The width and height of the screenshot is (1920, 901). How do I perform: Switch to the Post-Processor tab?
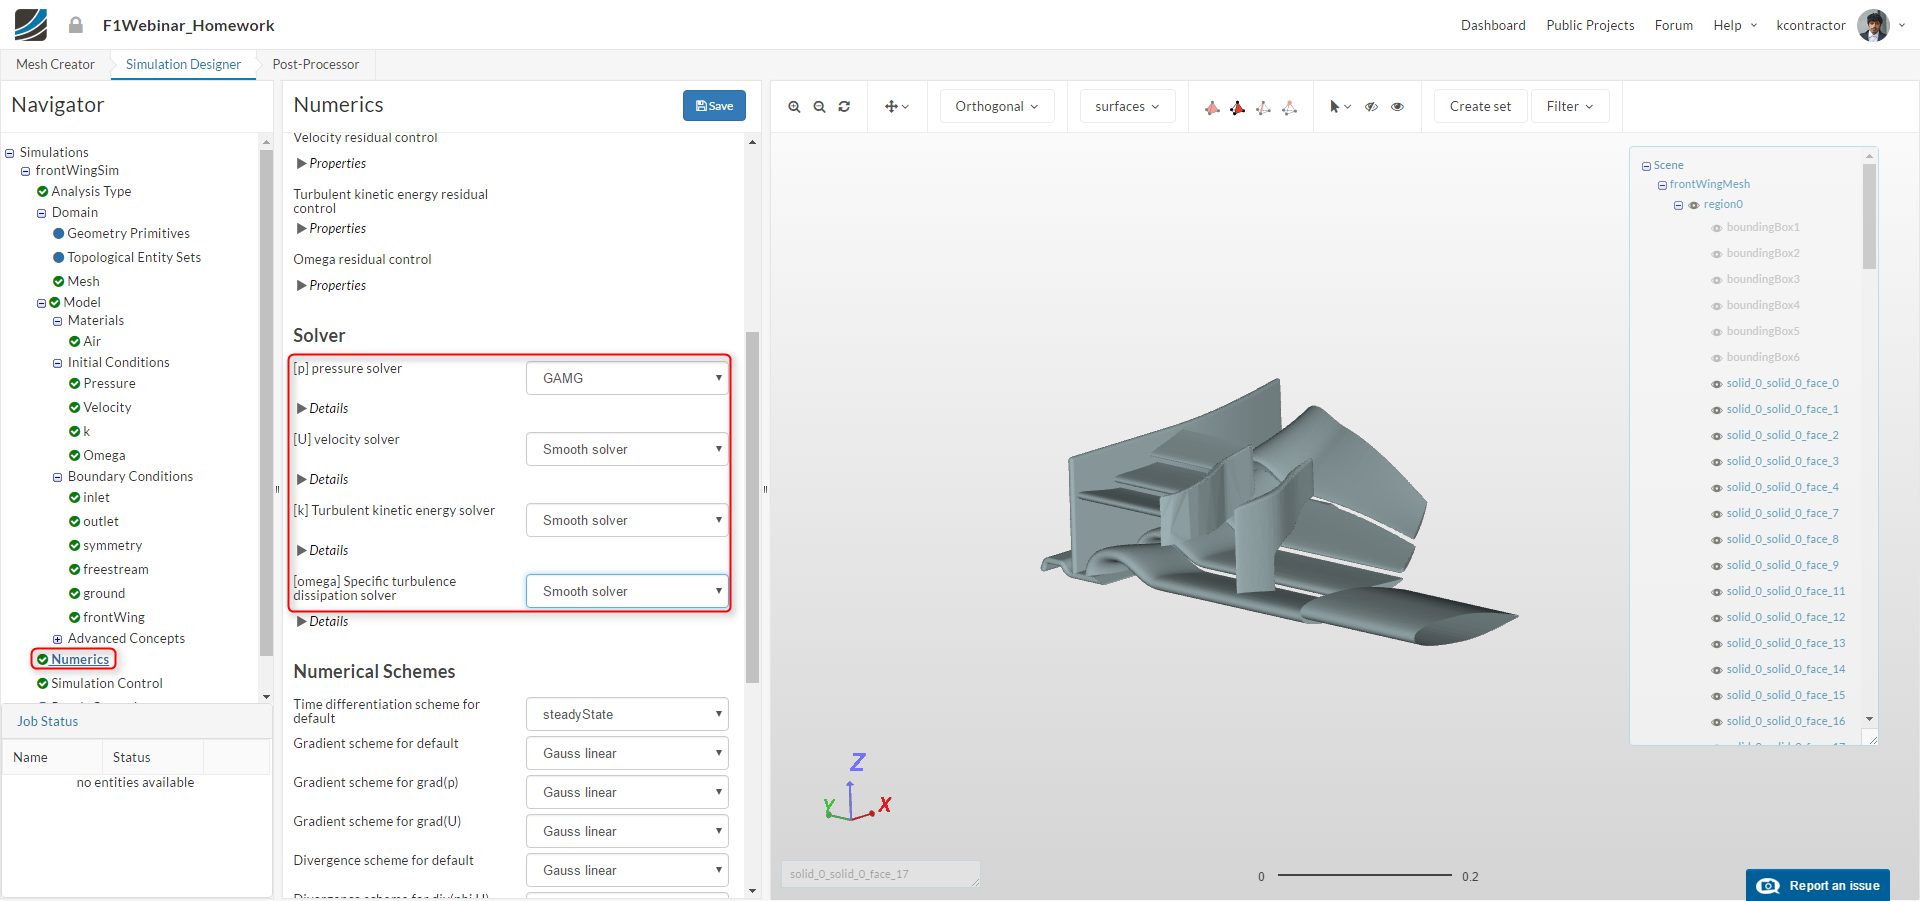pos(315,65)
